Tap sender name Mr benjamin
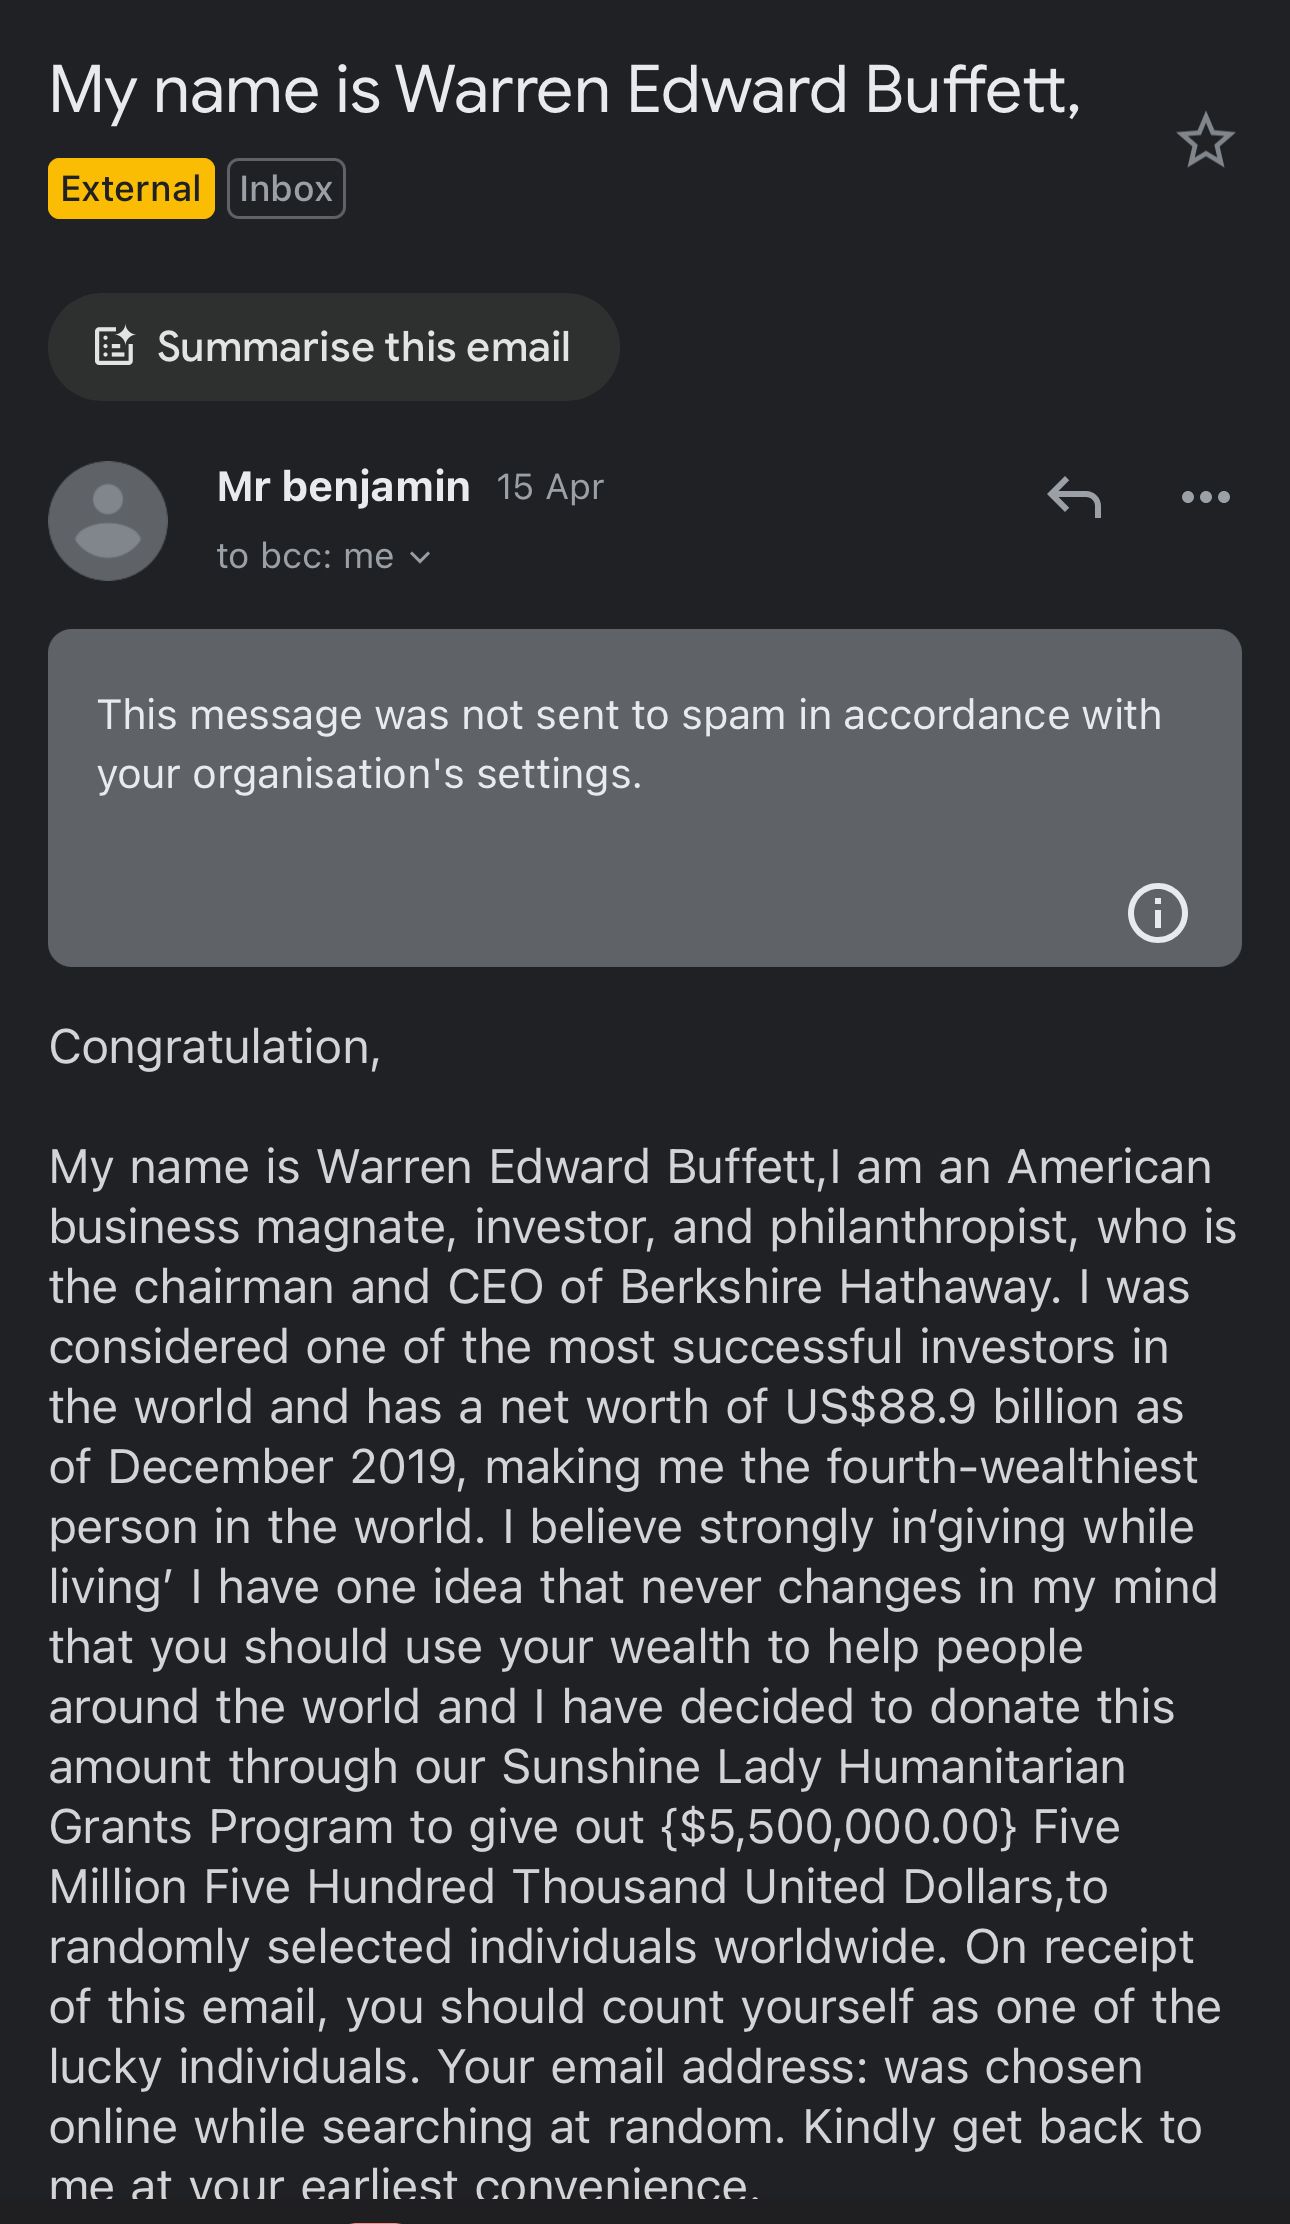1290x2224 pixels. pos(343,487)
